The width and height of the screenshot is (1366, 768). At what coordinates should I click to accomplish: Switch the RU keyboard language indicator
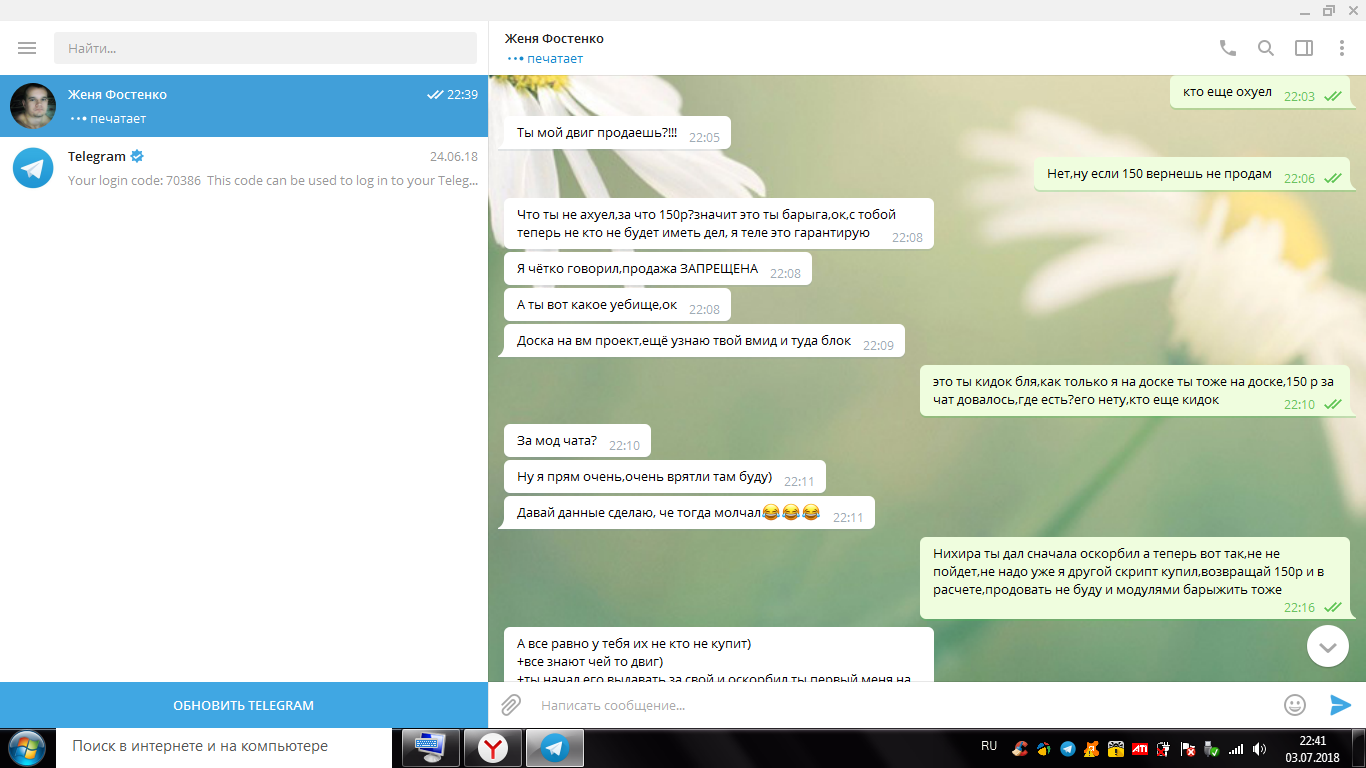point(989,746)
